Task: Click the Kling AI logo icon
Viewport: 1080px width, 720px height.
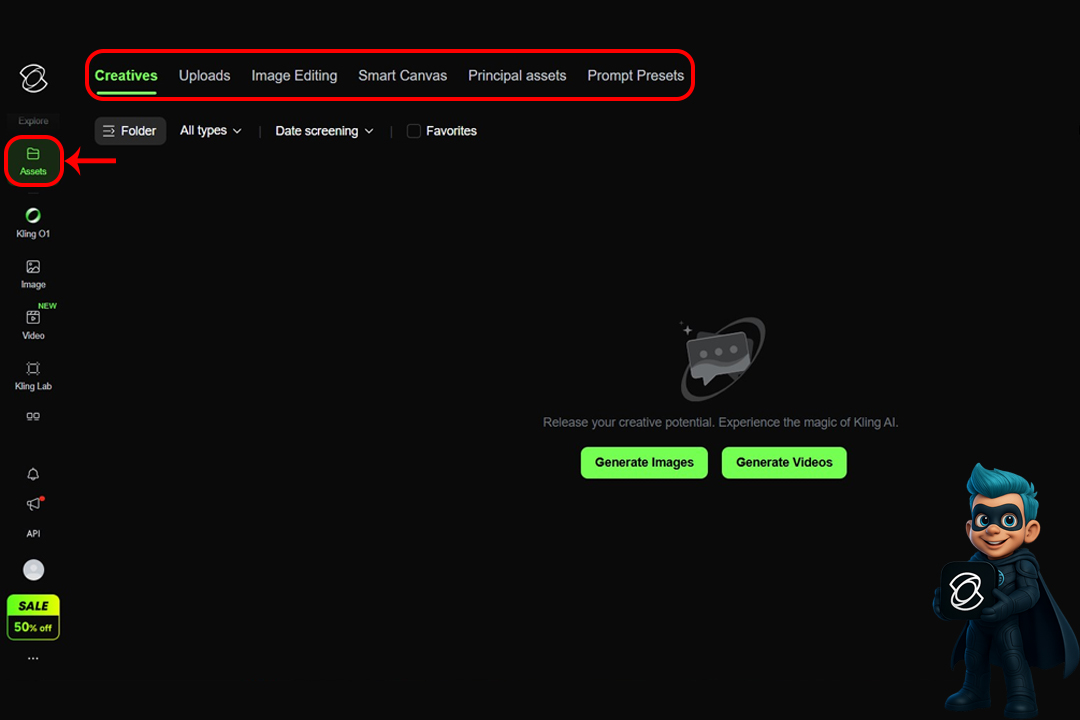Action: tap(33, 78)
